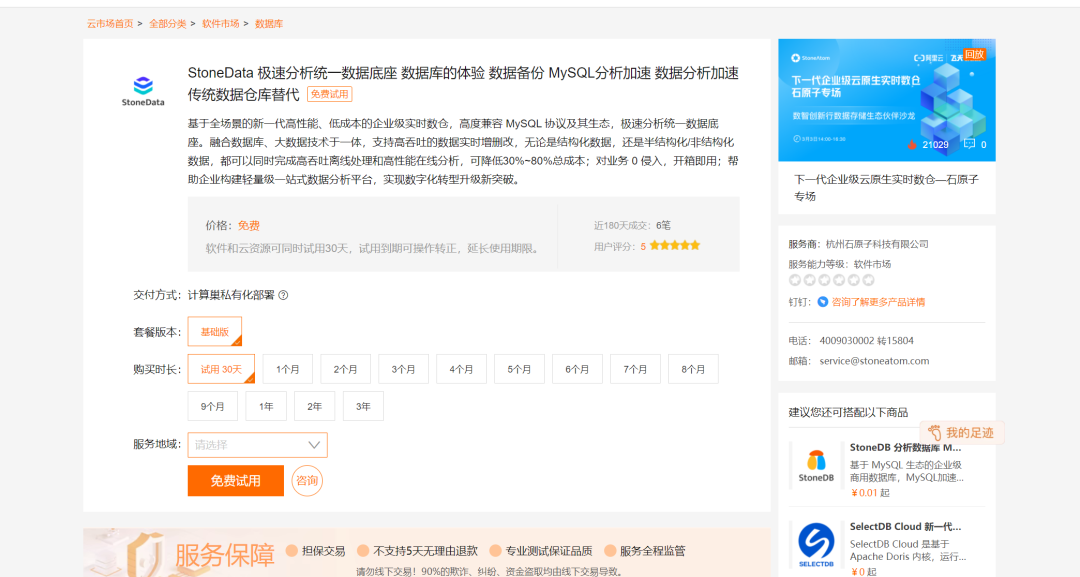1080x577 pixels.
Task: Open the 数据库 breadcrumb category
Action: 270,21
